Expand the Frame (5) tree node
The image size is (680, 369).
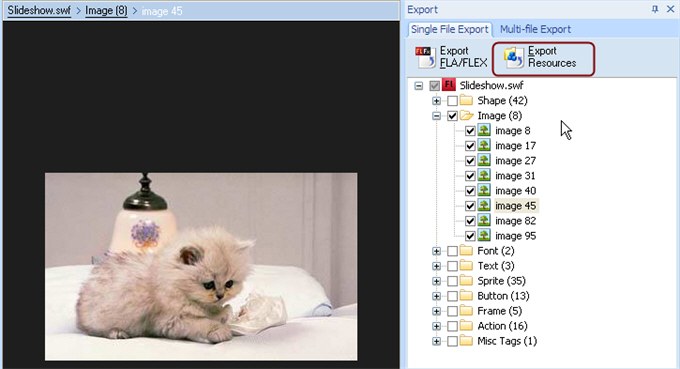point(436,311)
